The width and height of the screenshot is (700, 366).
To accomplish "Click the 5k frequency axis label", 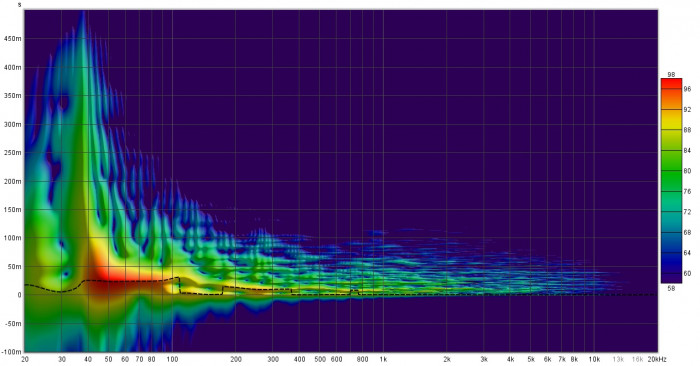I will [x=531, y=359].
